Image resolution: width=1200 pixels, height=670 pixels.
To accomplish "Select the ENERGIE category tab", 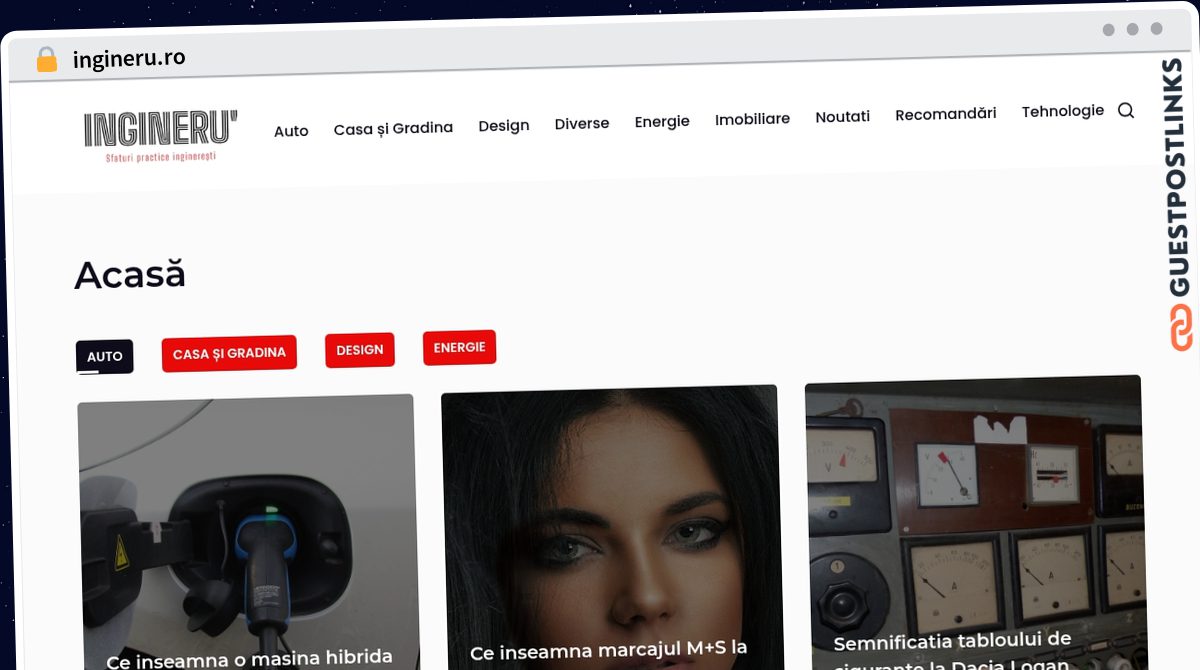I will click(459, 347).
